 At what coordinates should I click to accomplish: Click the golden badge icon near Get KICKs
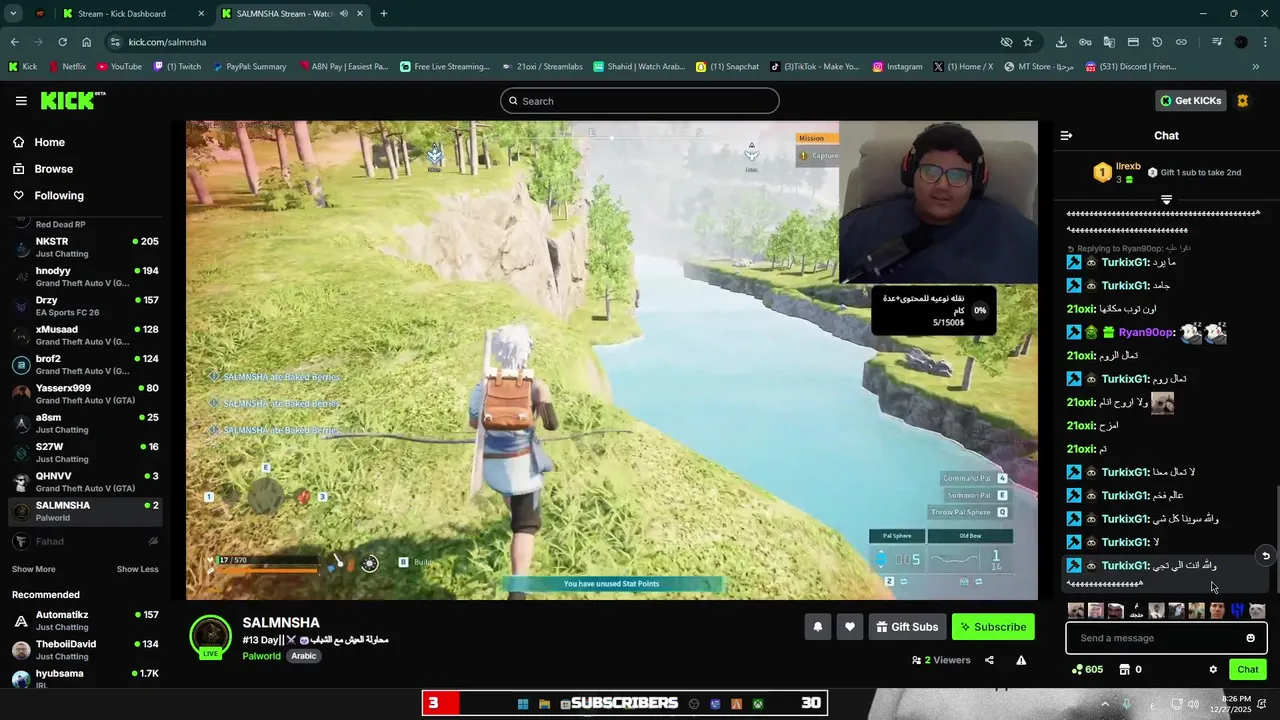[1243, 101]
